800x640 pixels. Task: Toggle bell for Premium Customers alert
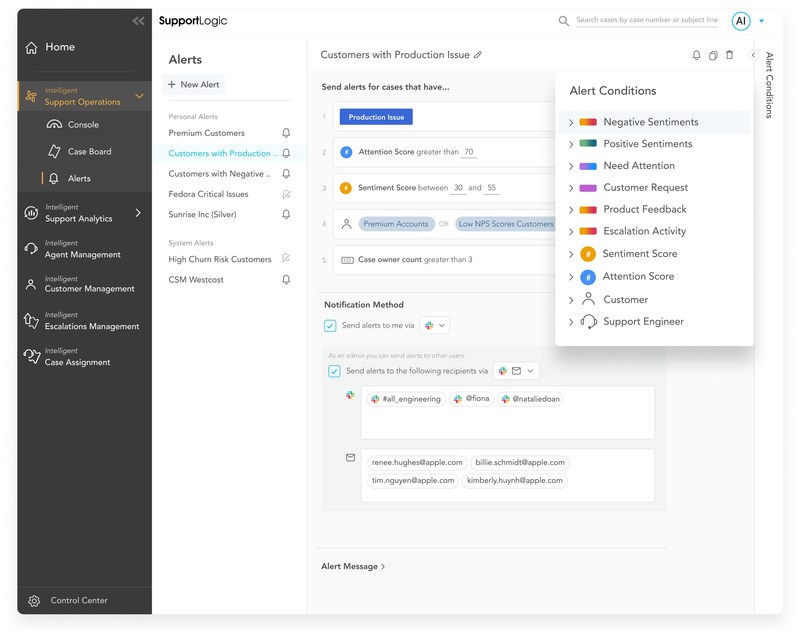(286, 133)
